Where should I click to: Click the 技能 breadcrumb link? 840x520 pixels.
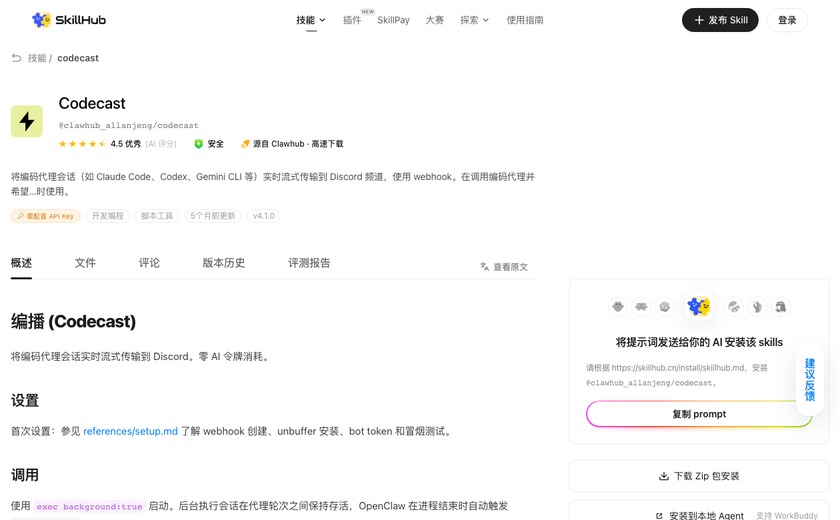pos(37,58)
